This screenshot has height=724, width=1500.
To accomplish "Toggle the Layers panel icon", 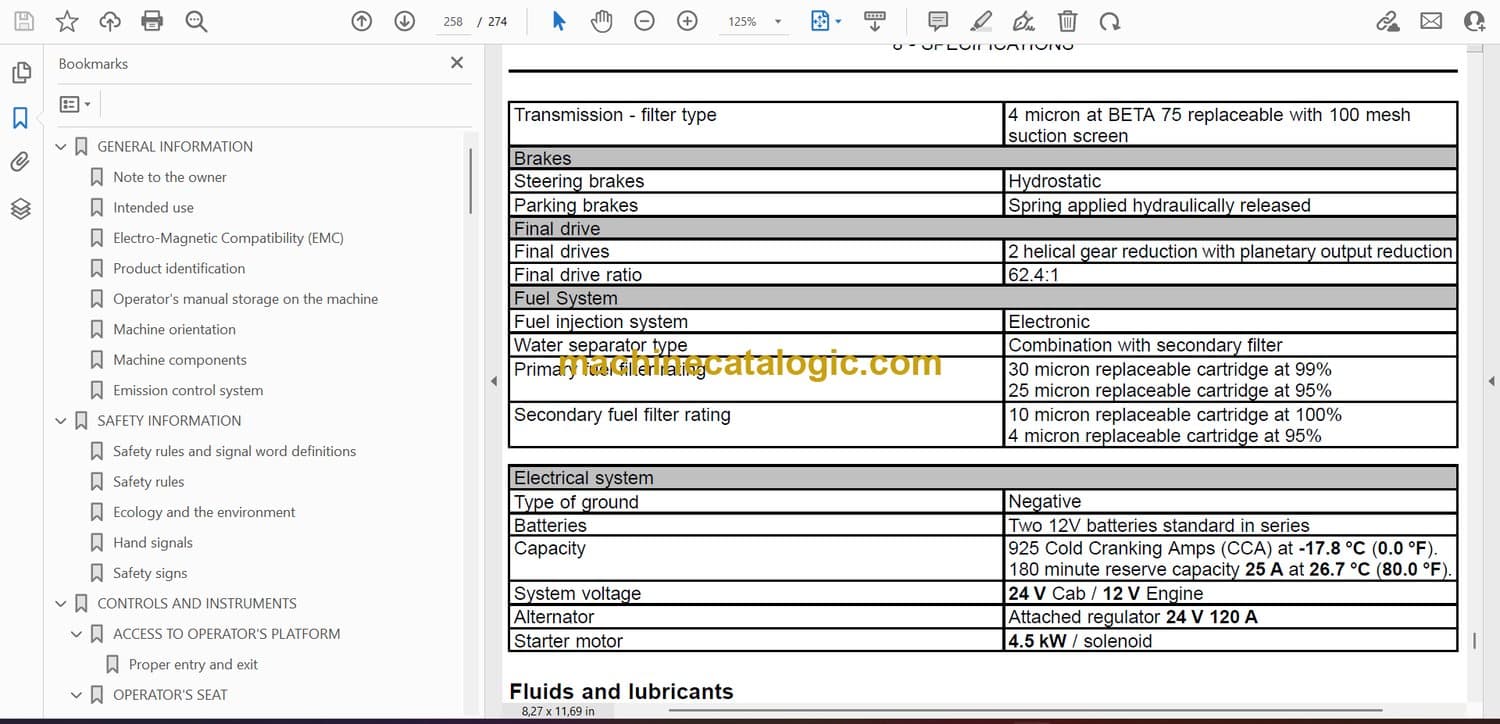I will (20, 208).
